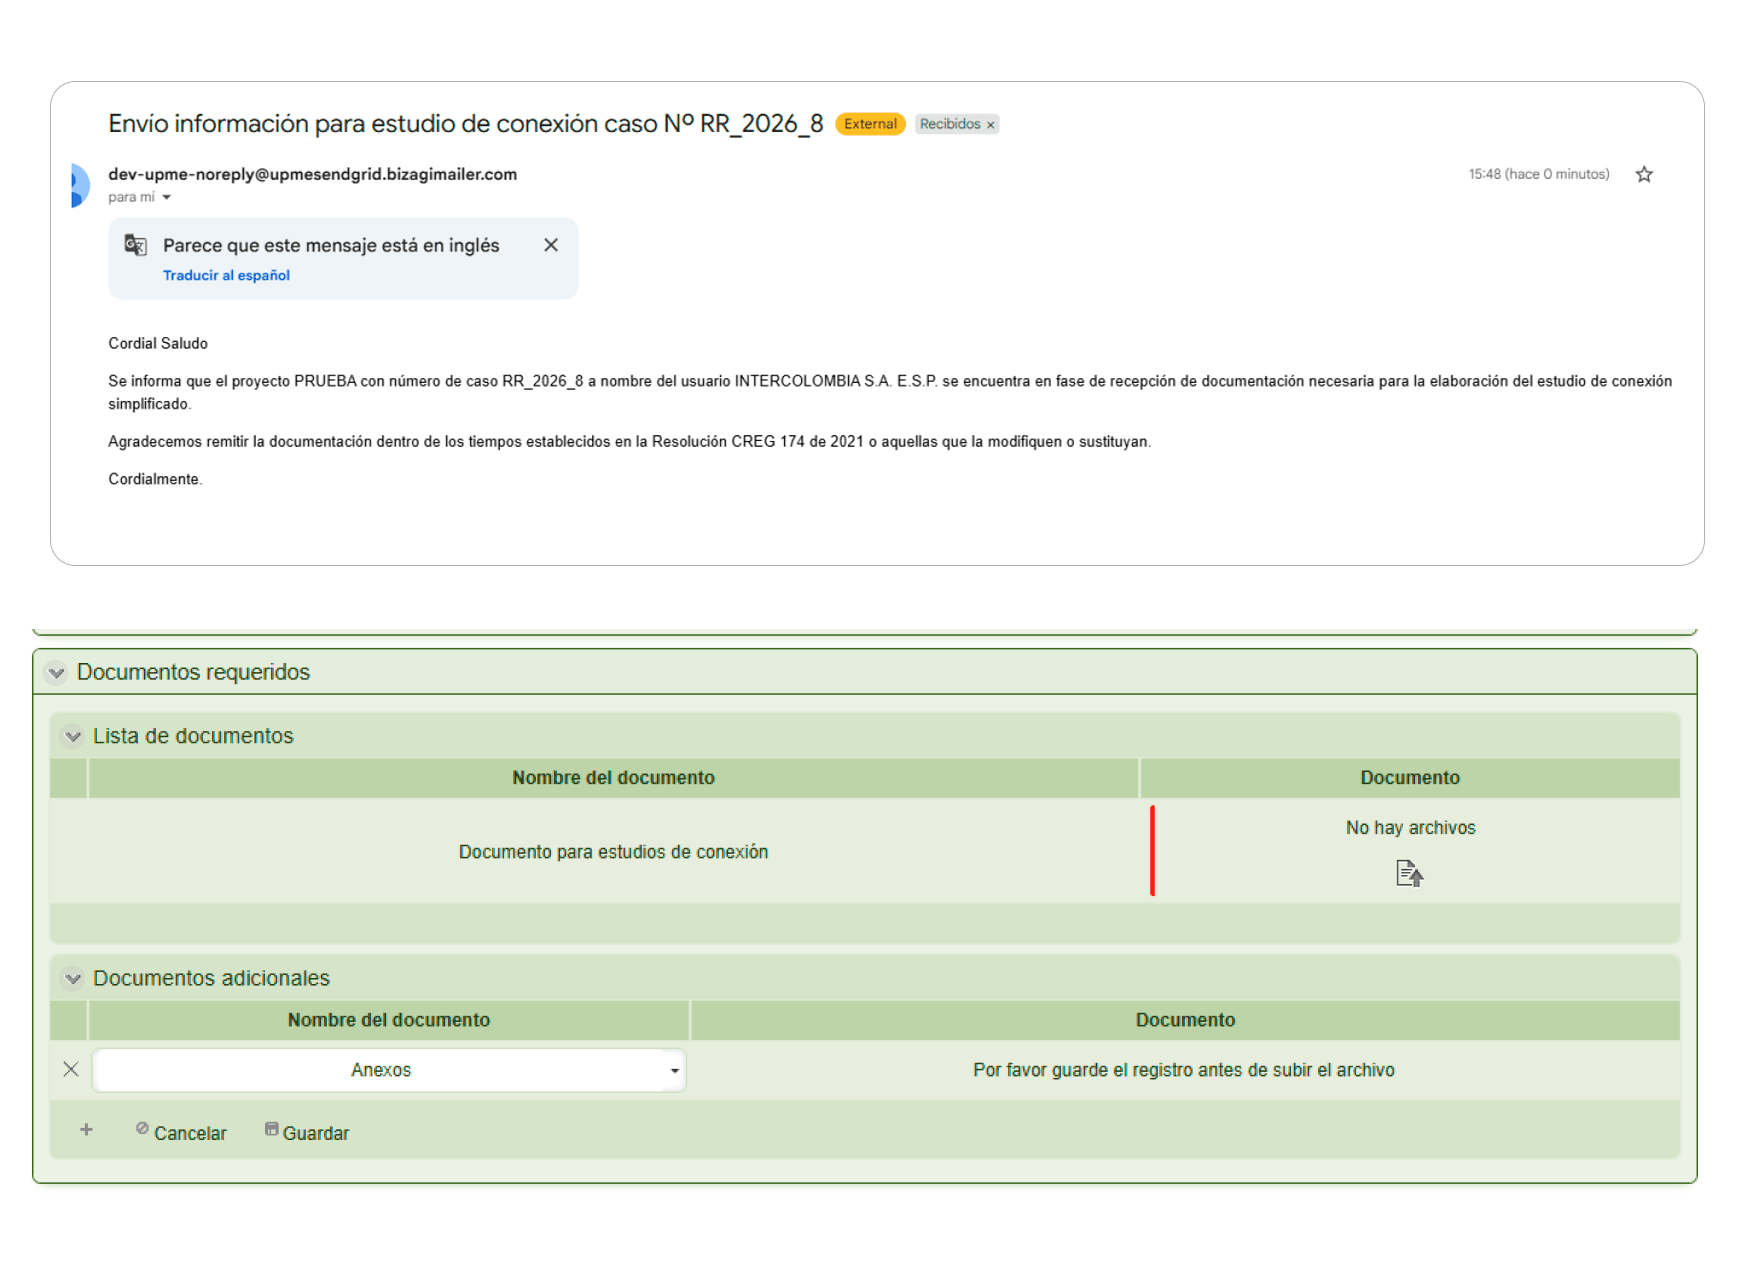Click Nombre del documento header in Lista de documentos
Screen dimensions: 1742x1278
[x=613, y=778]
